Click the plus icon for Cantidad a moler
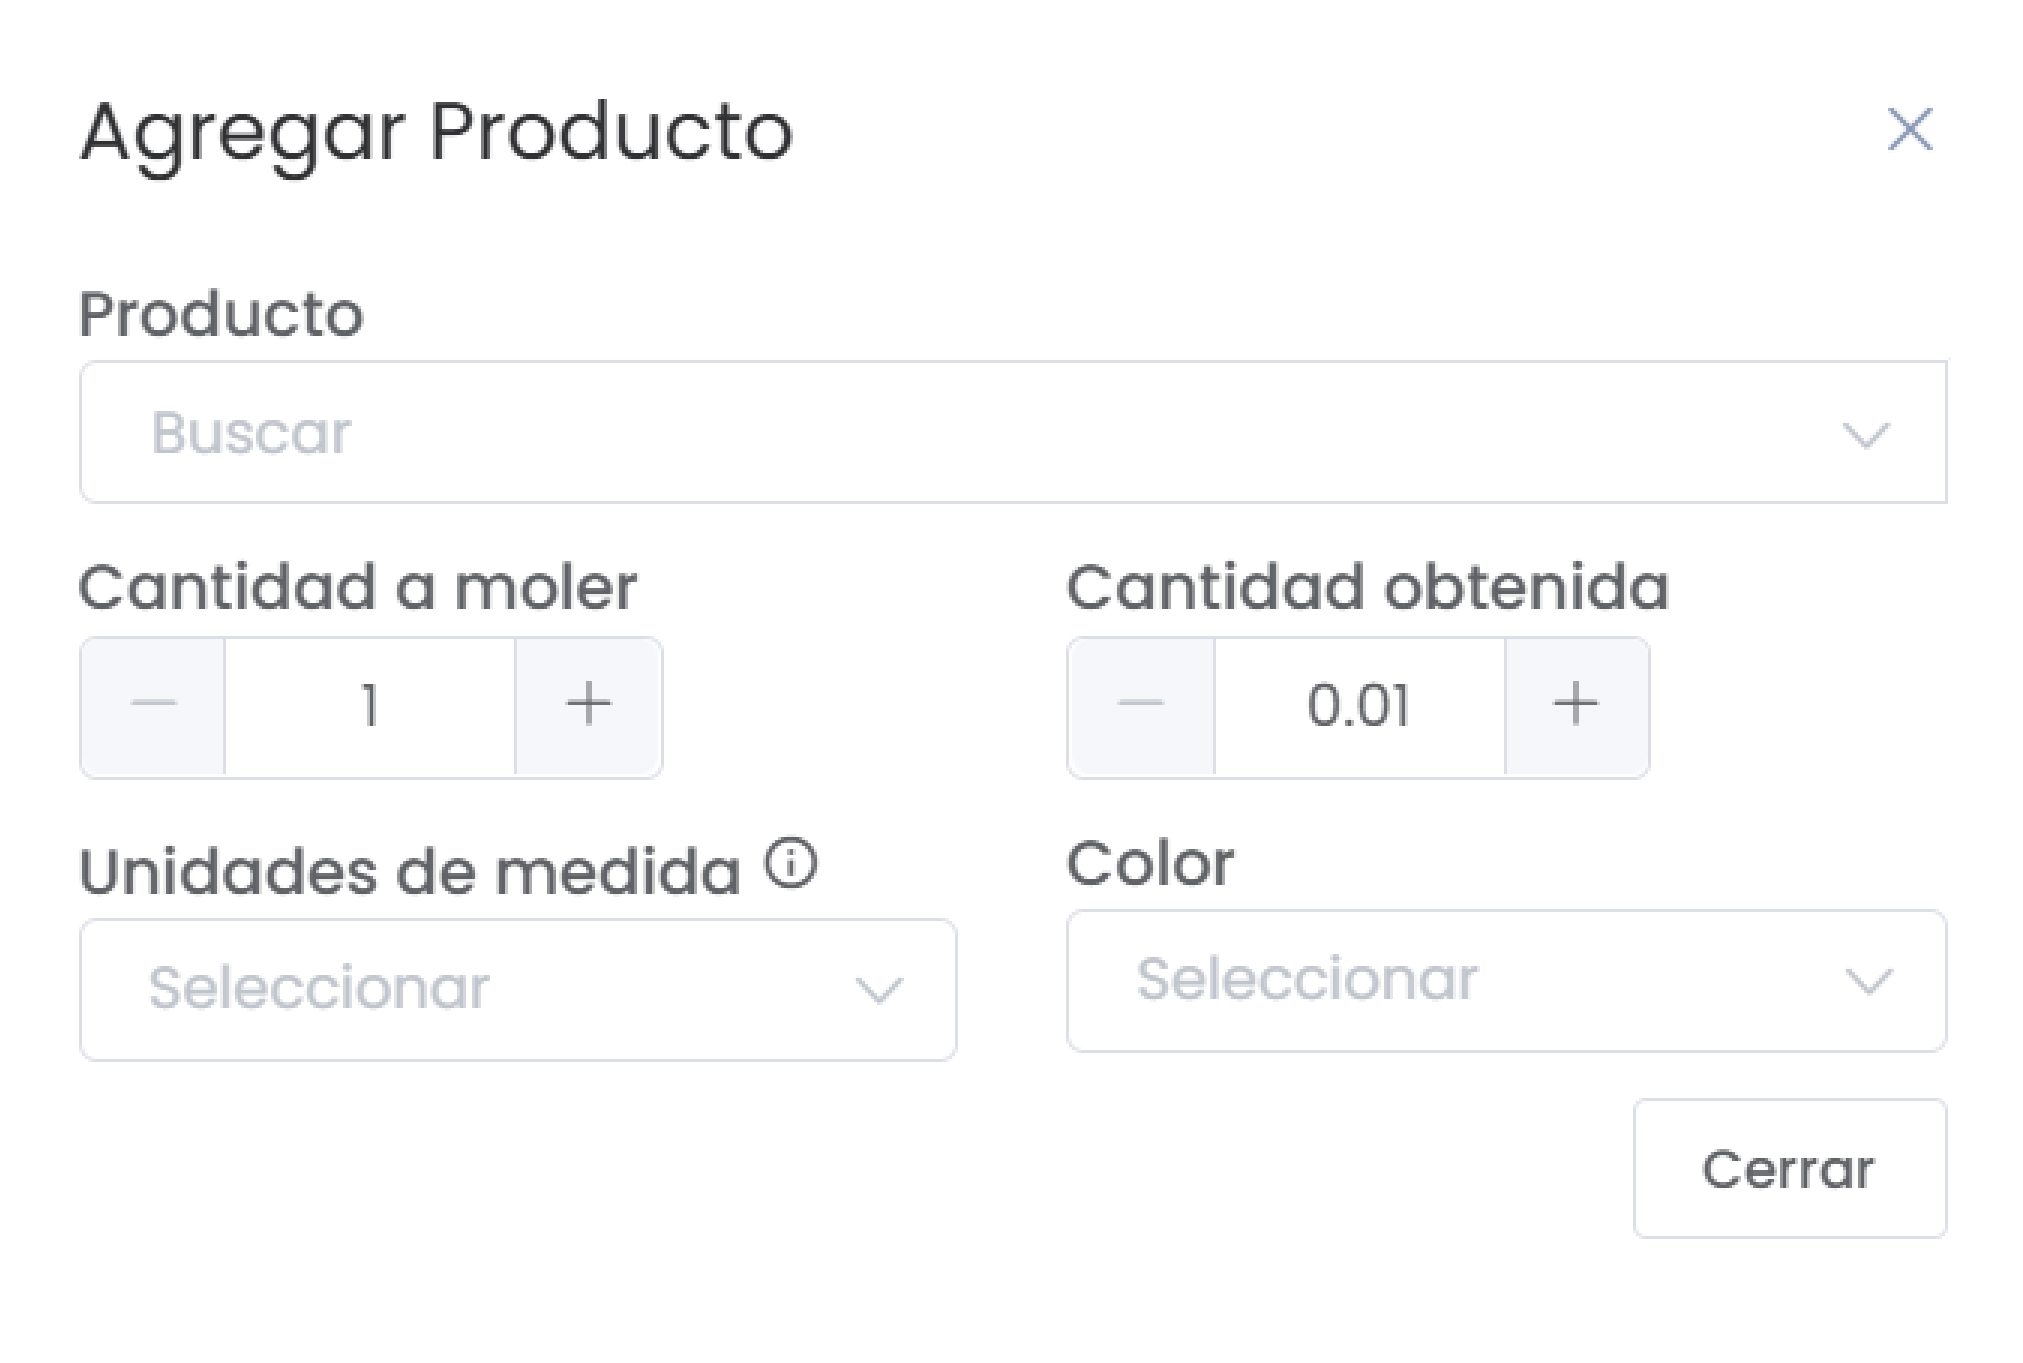The height and width of the screenshot is (1363, 2023). click(x=588, y=703)
